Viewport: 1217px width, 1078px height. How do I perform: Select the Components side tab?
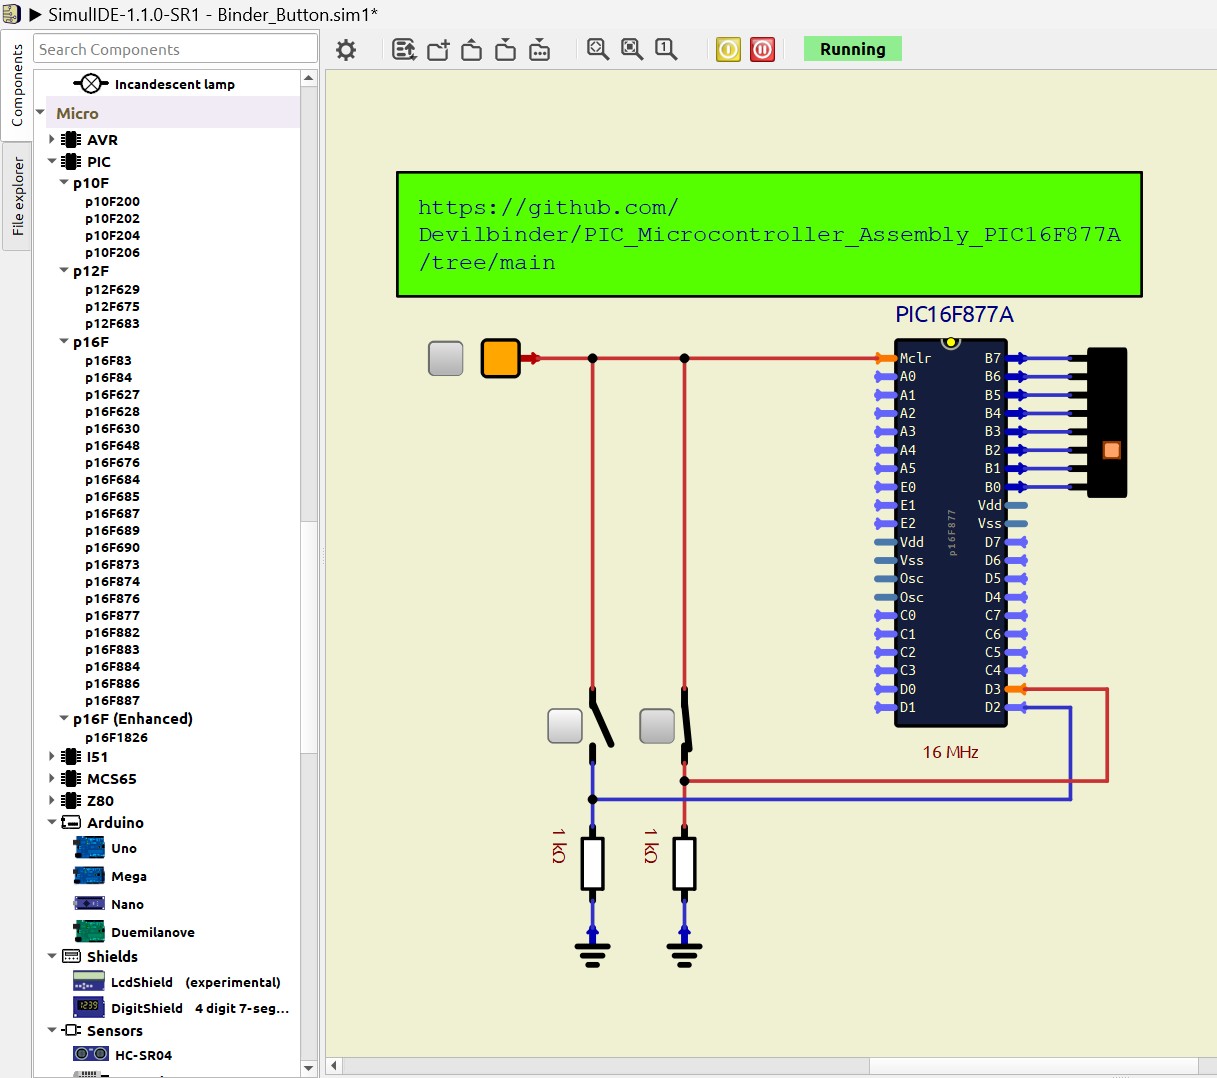click(17, 85)
